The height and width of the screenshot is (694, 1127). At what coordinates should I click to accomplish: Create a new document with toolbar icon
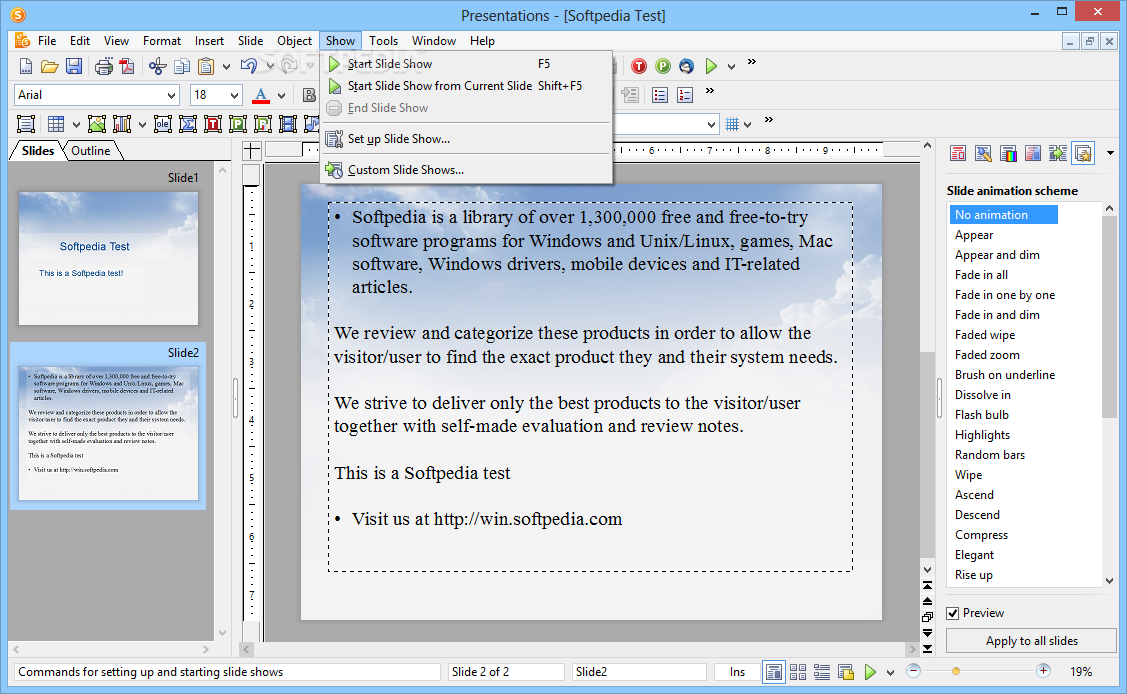[26, 67]
